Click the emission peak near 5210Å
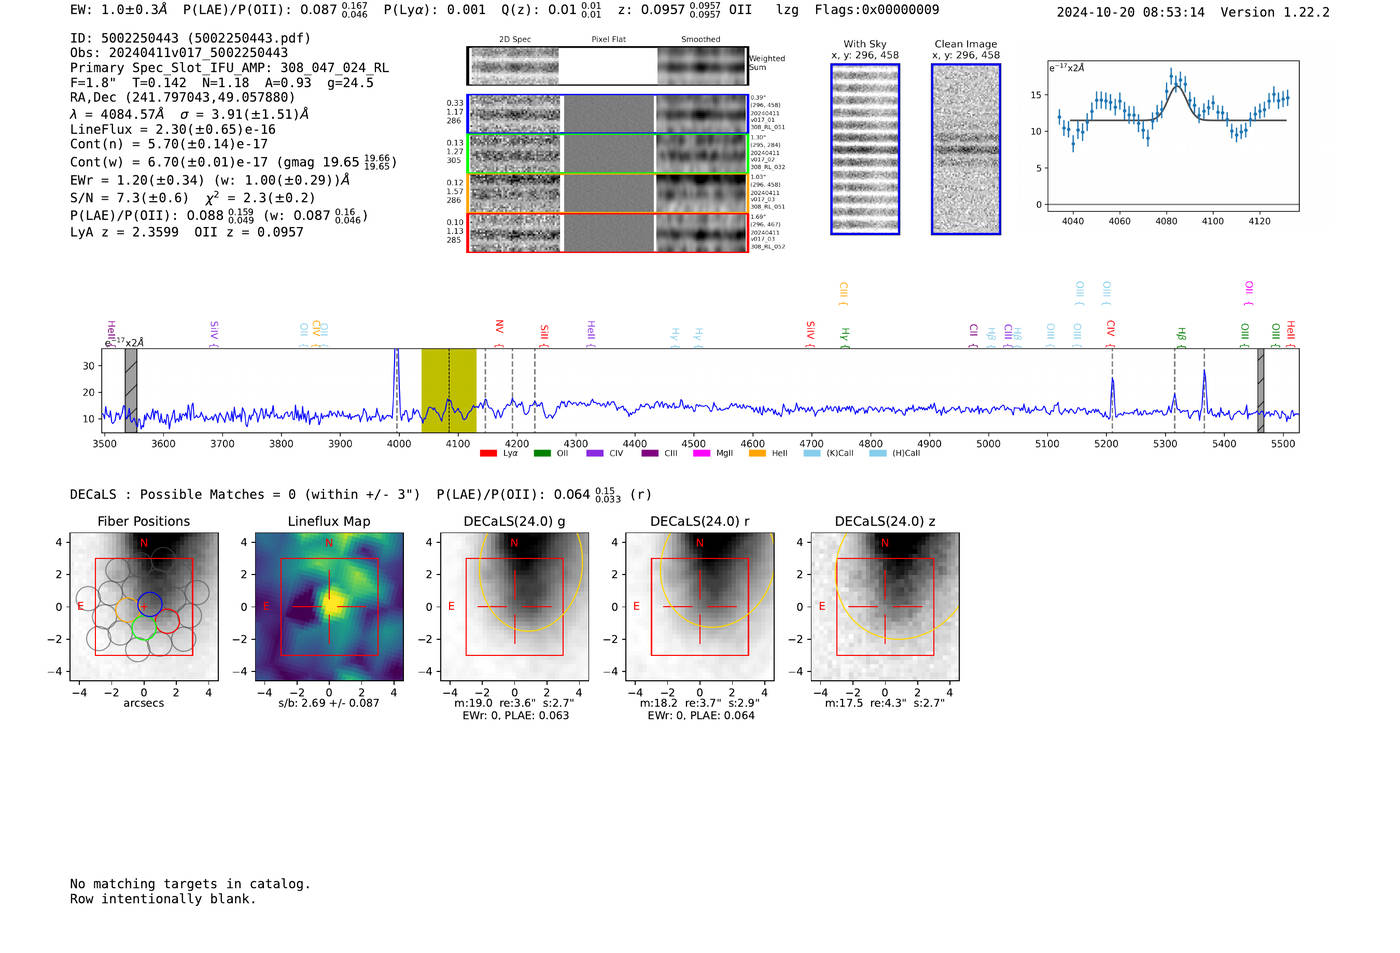 (1112, 395)
